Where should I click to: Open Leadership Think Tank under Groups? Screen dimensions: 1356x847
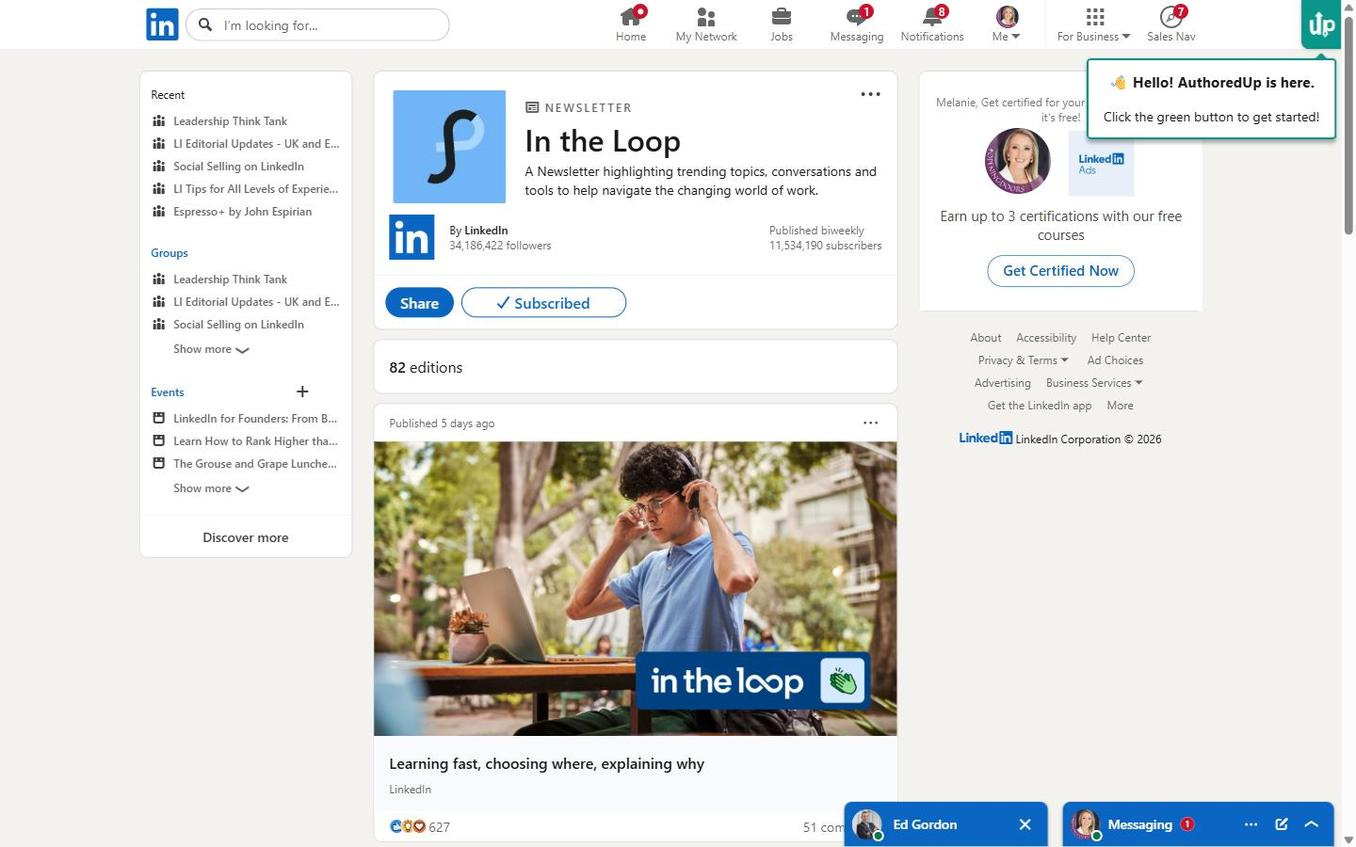coord(230,279)
